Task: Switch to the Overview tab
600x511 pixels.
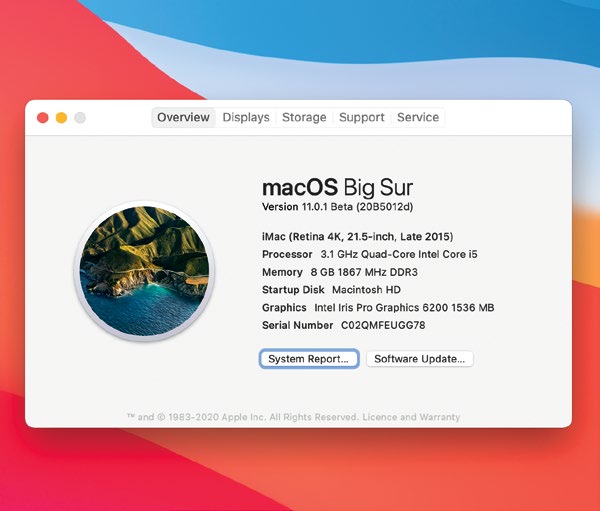Action: (x=183, y=117)
